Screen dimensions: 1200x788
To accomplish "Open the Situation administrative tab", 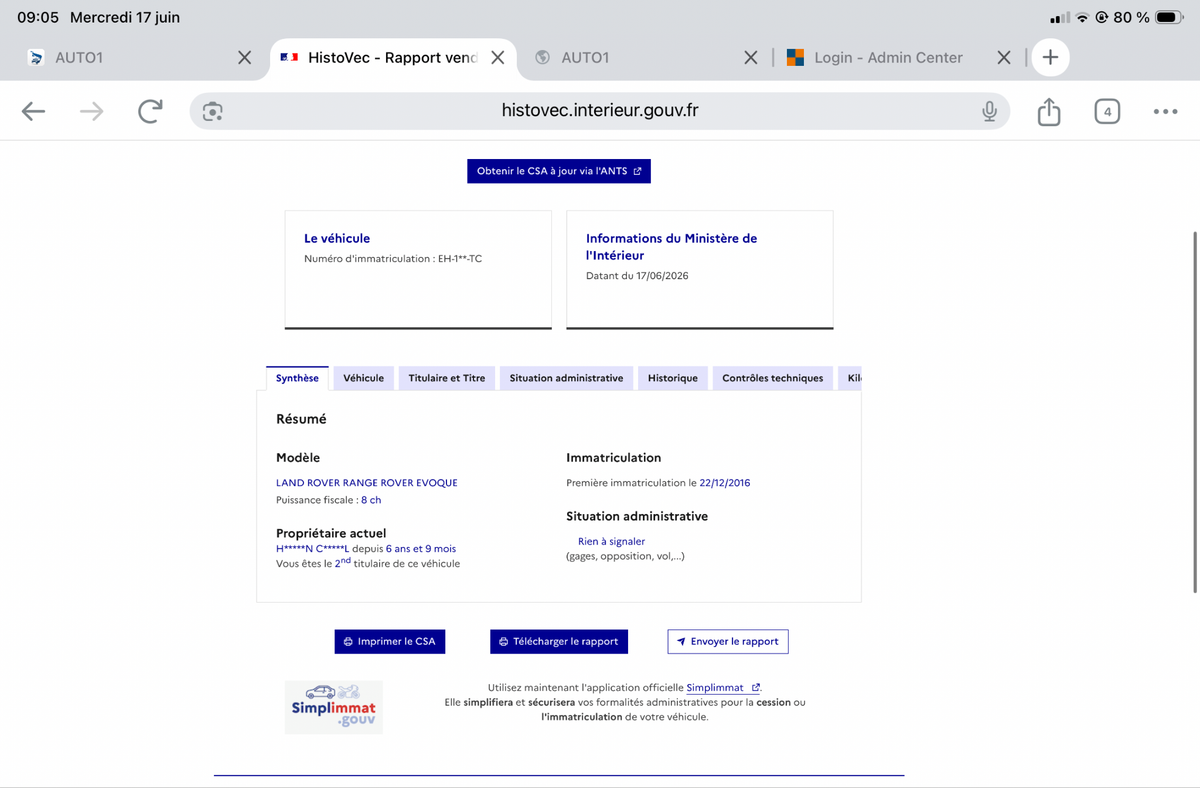I will [x=566, y=378].
